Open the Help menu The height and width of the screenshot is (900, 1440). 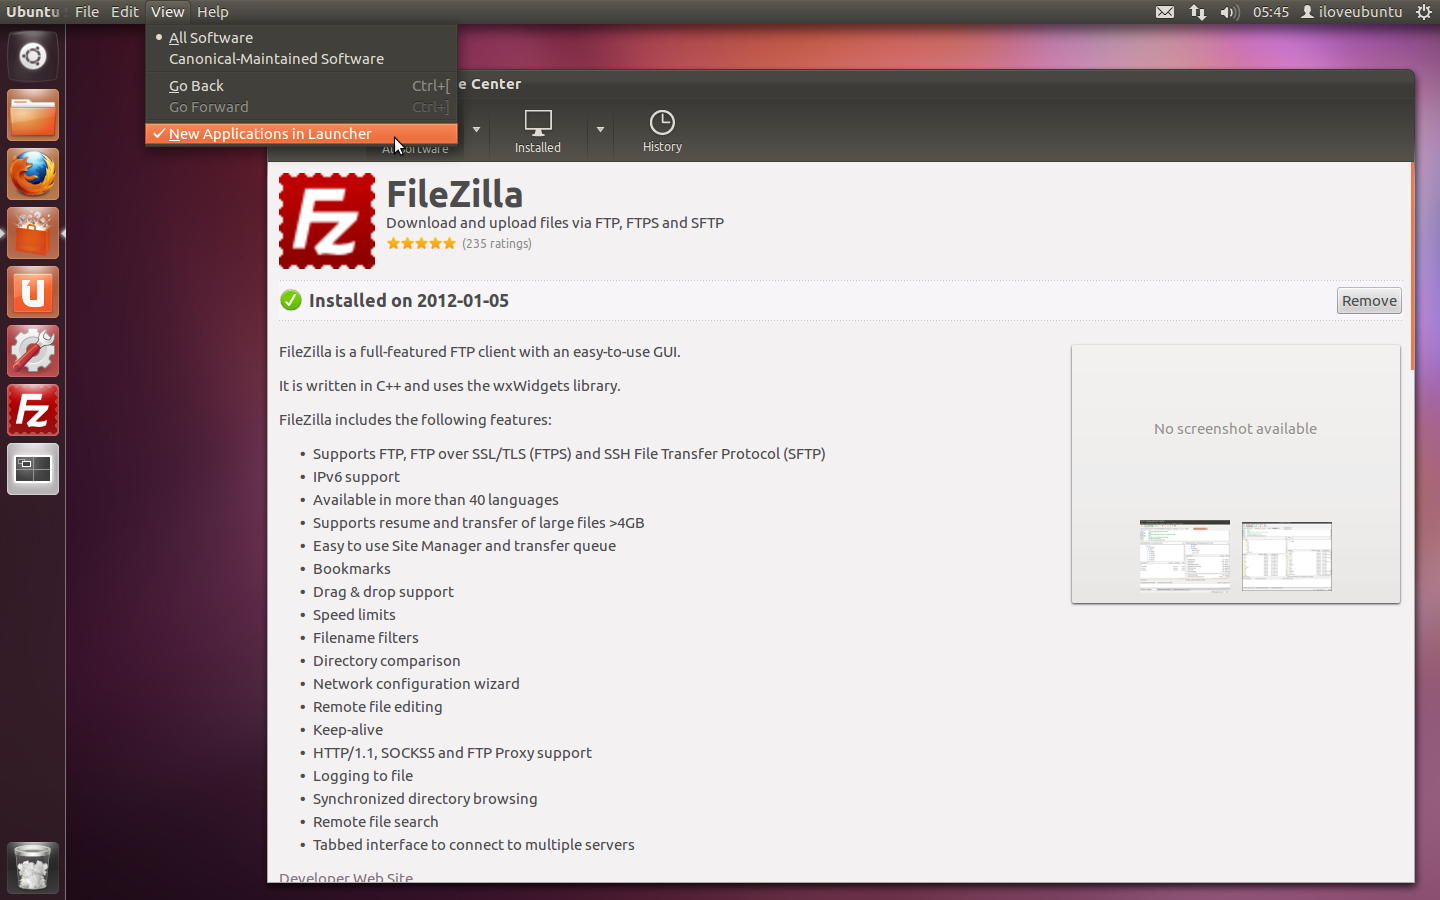[x=212, y=12]
